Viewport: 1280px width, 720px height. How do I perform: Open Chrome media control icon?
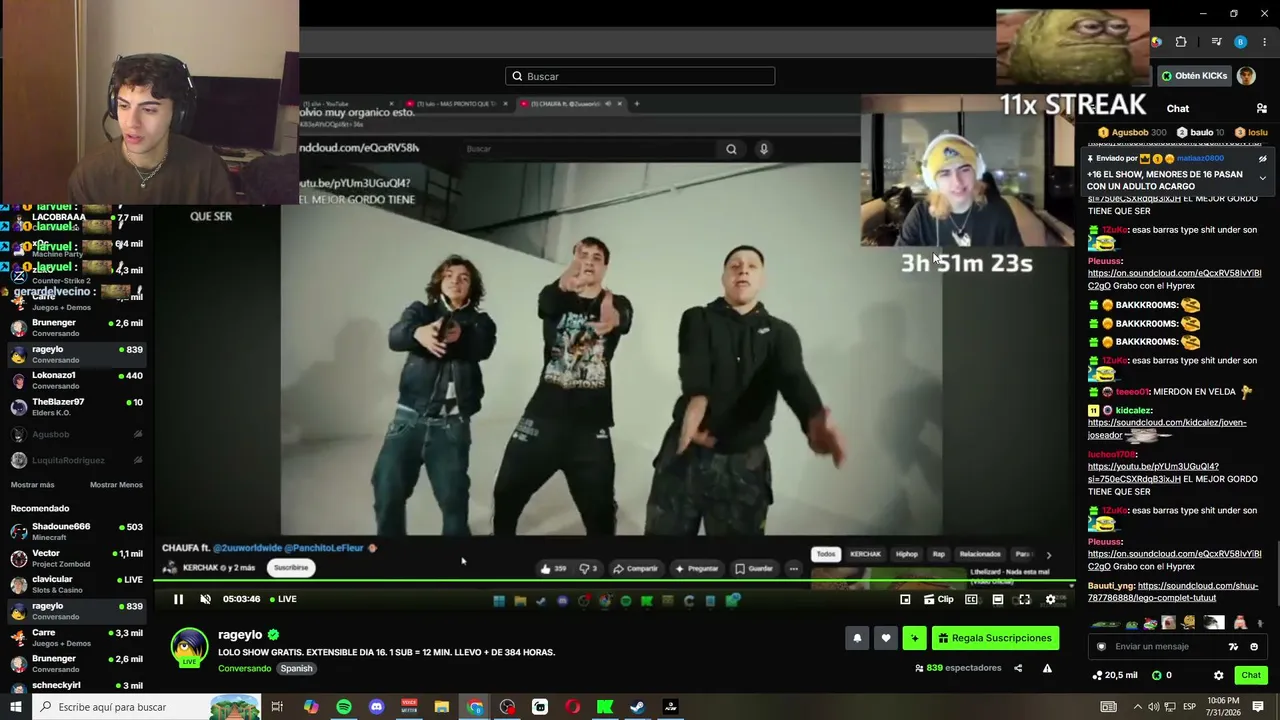click(1216, 42)
